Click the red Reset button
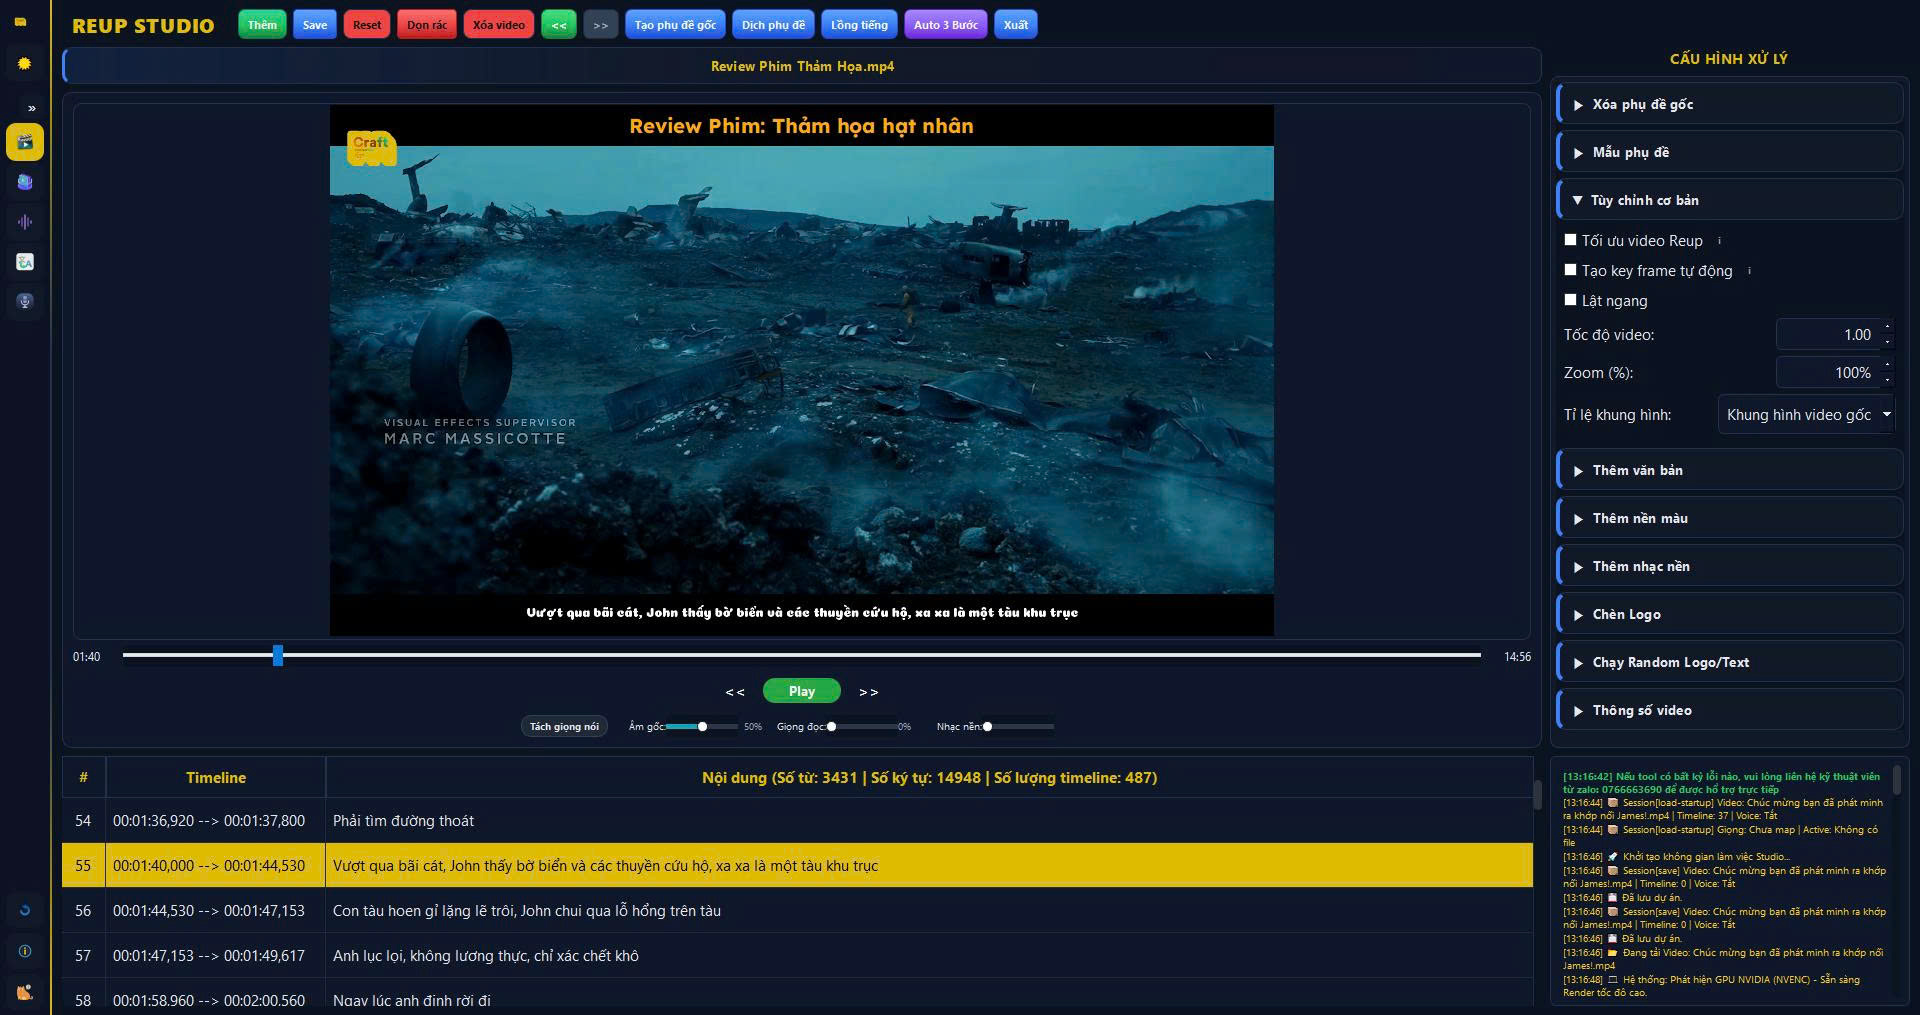The width and height of the screenshot is (1920, 1015). click(367, 25)
